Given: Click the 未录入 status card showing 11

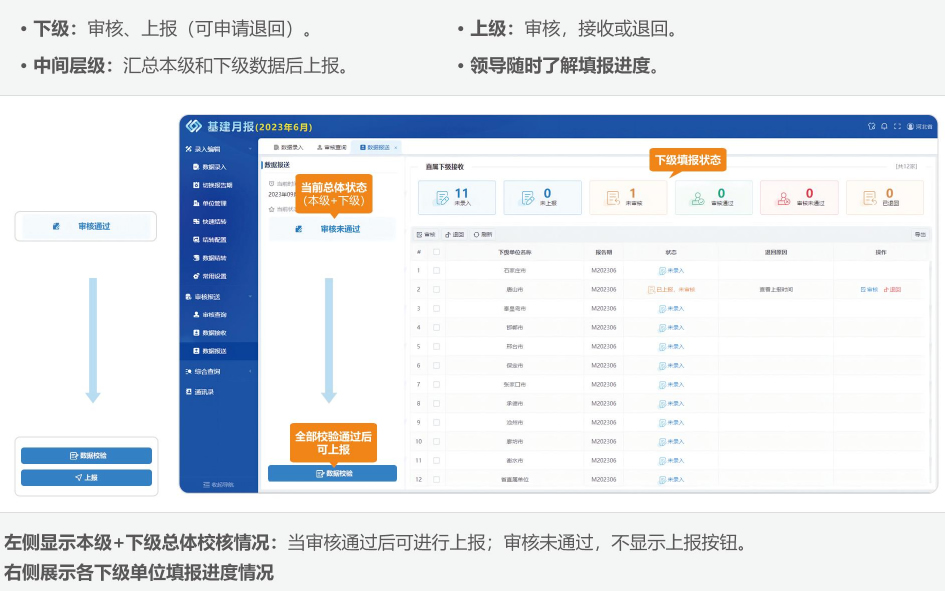Looking at the screenshot, I should click(x=457, y=197).
